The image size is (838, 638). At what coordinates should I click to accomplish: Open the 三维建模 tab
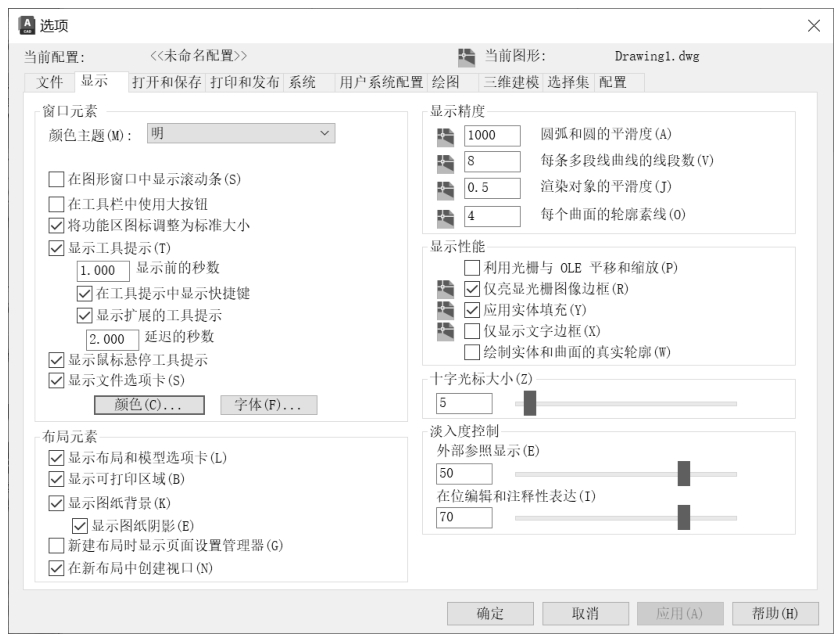pos(511,82)
